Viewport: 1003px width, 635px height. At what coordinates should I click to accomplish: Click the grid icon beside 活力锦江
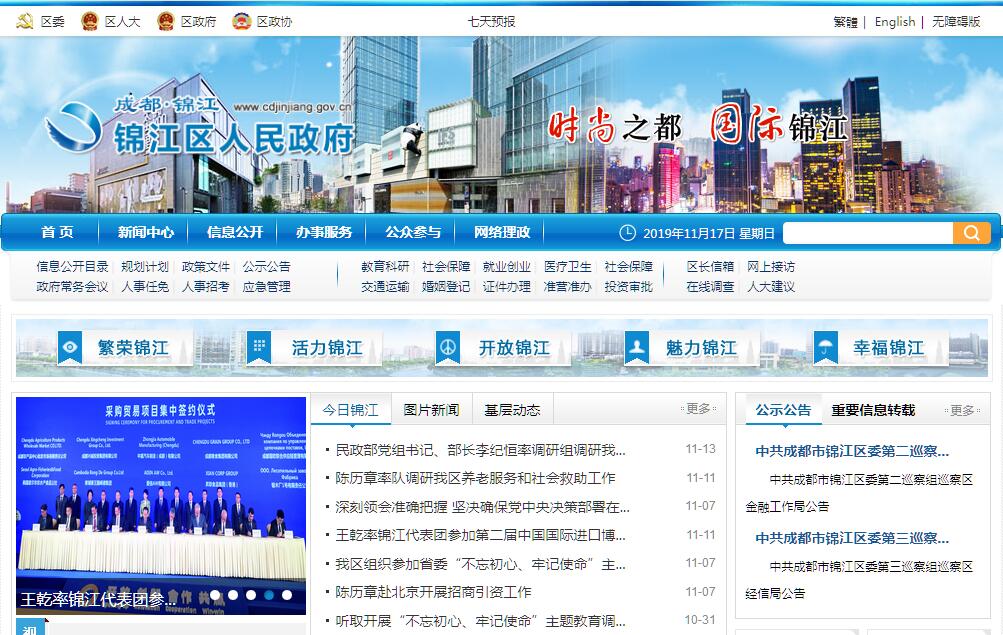point(259,348)
